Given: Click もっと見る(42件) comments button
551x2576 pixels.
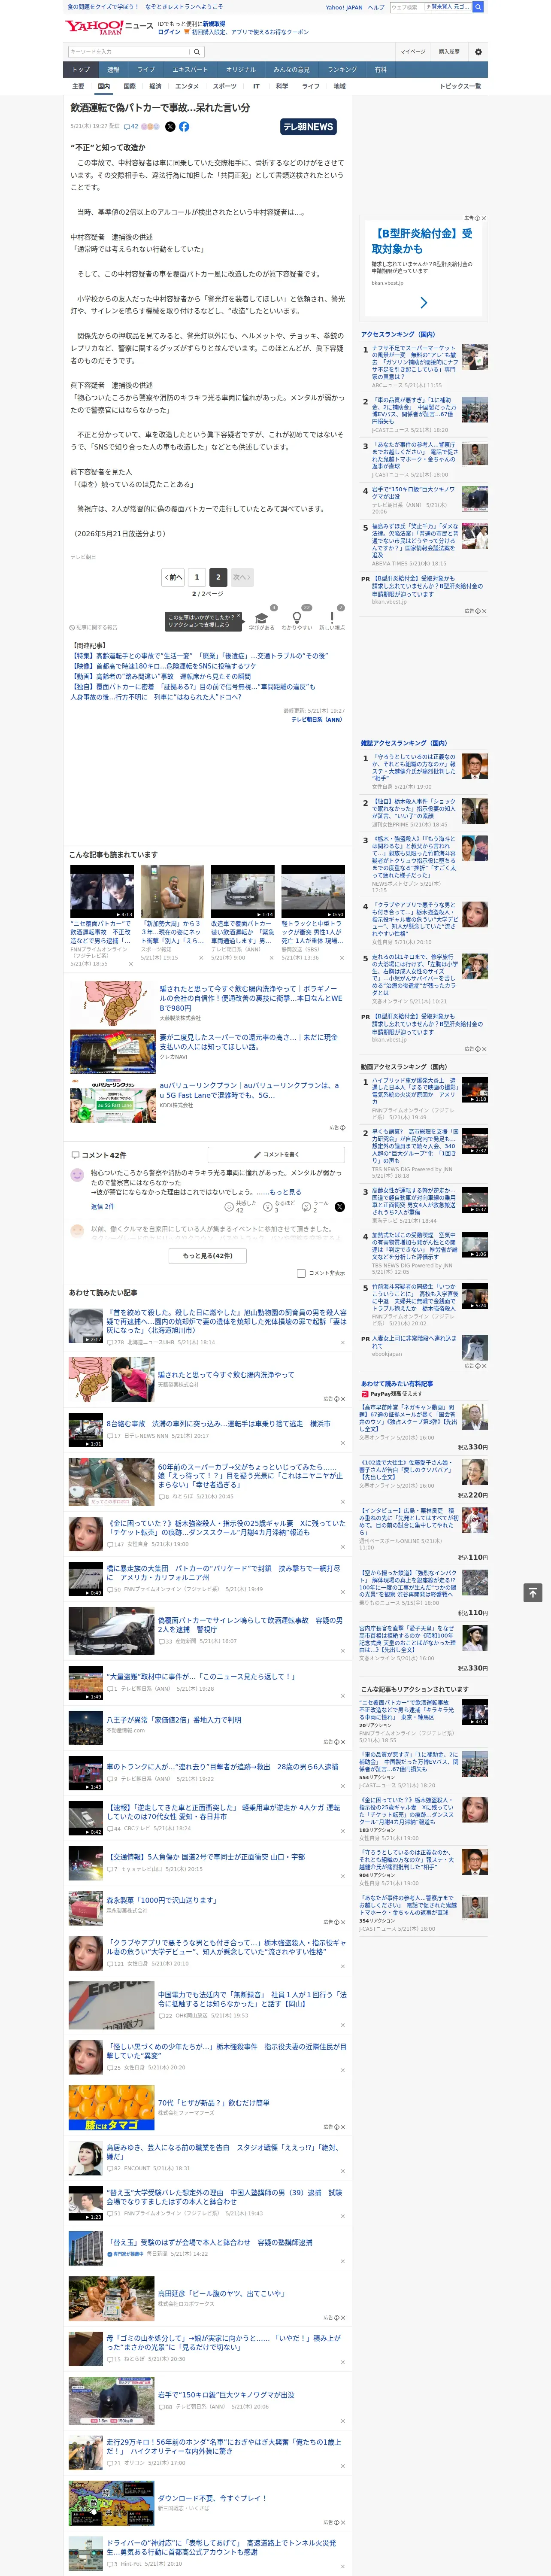Looking at the screenshot, I should [x=208, y=1255].
